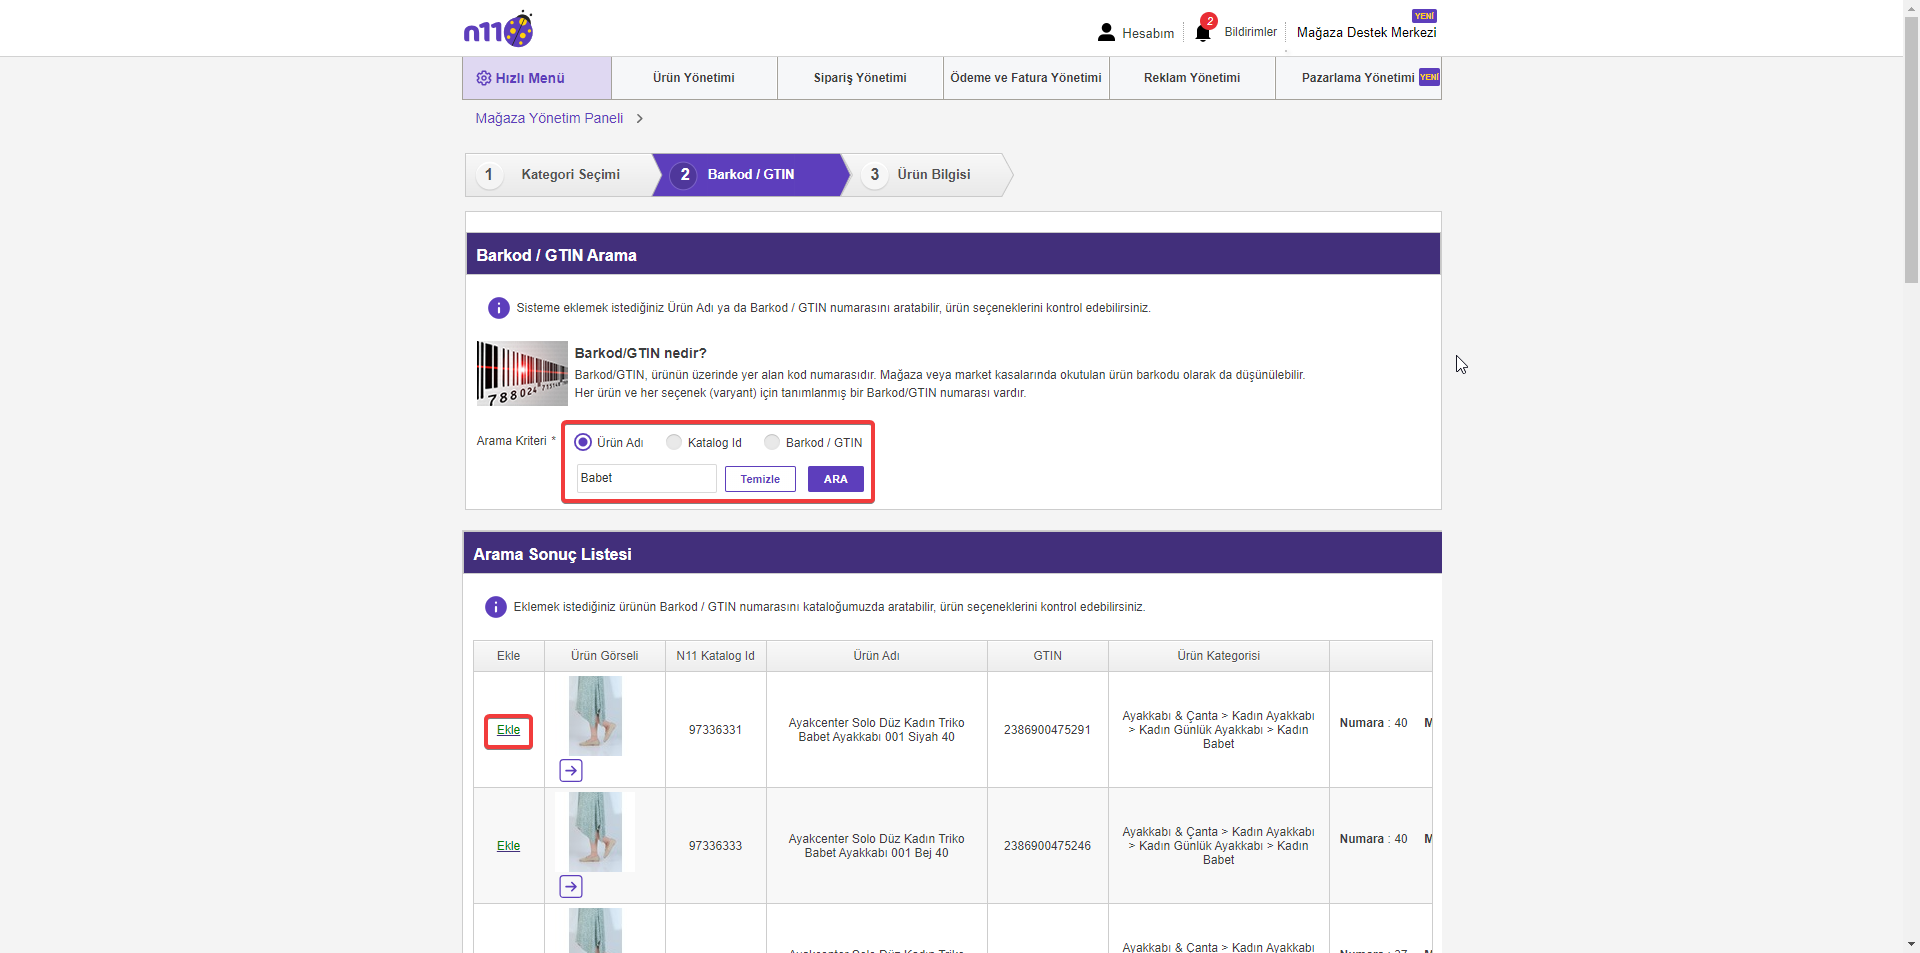1920x953 pixels.
Task: Click product name ending Bej 40
Action: pyautogui.click(x=876, y=846)
